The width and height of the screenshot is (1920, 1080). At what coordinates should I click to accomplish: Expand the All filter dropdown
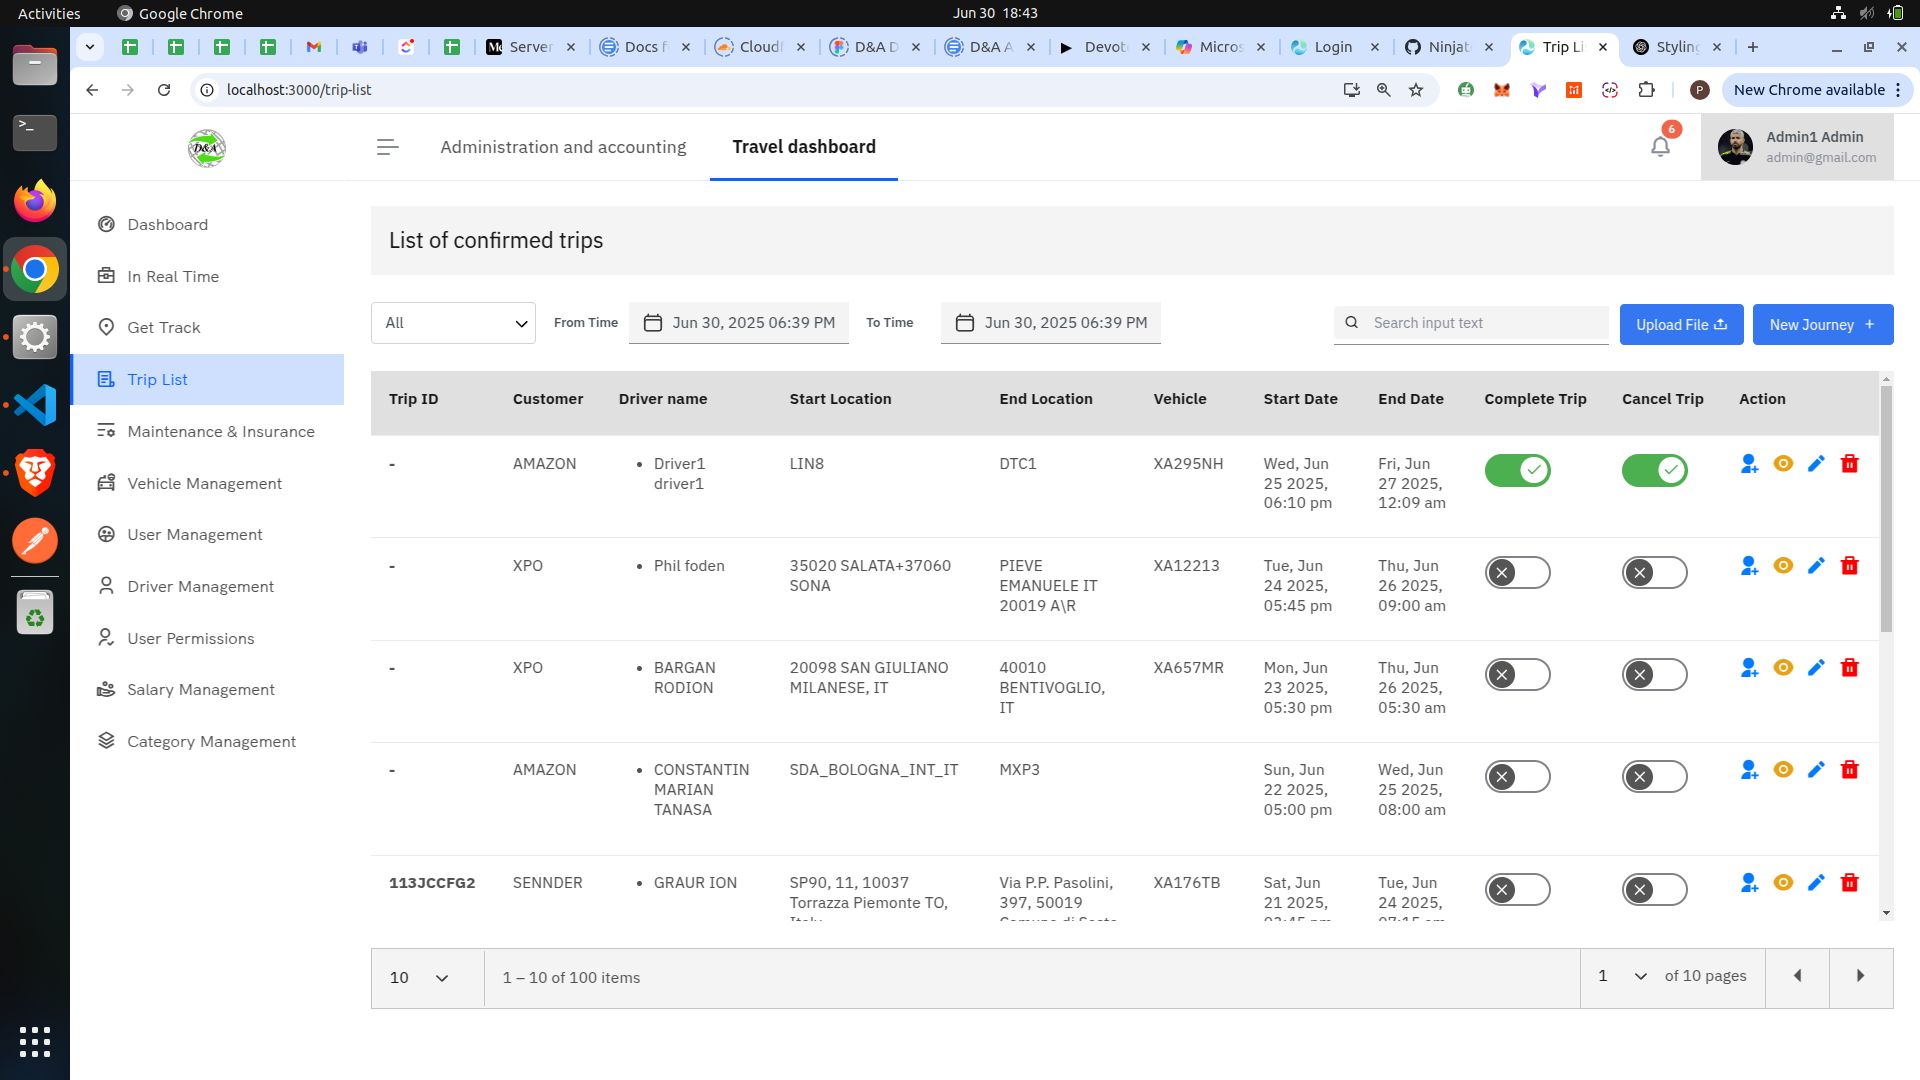[453, 323]
